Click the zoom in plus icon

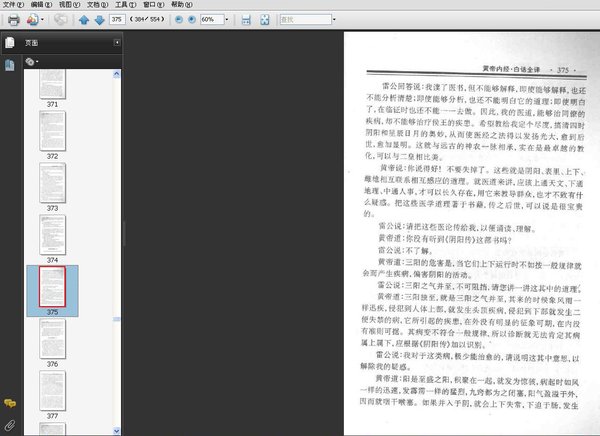(192, 20)
